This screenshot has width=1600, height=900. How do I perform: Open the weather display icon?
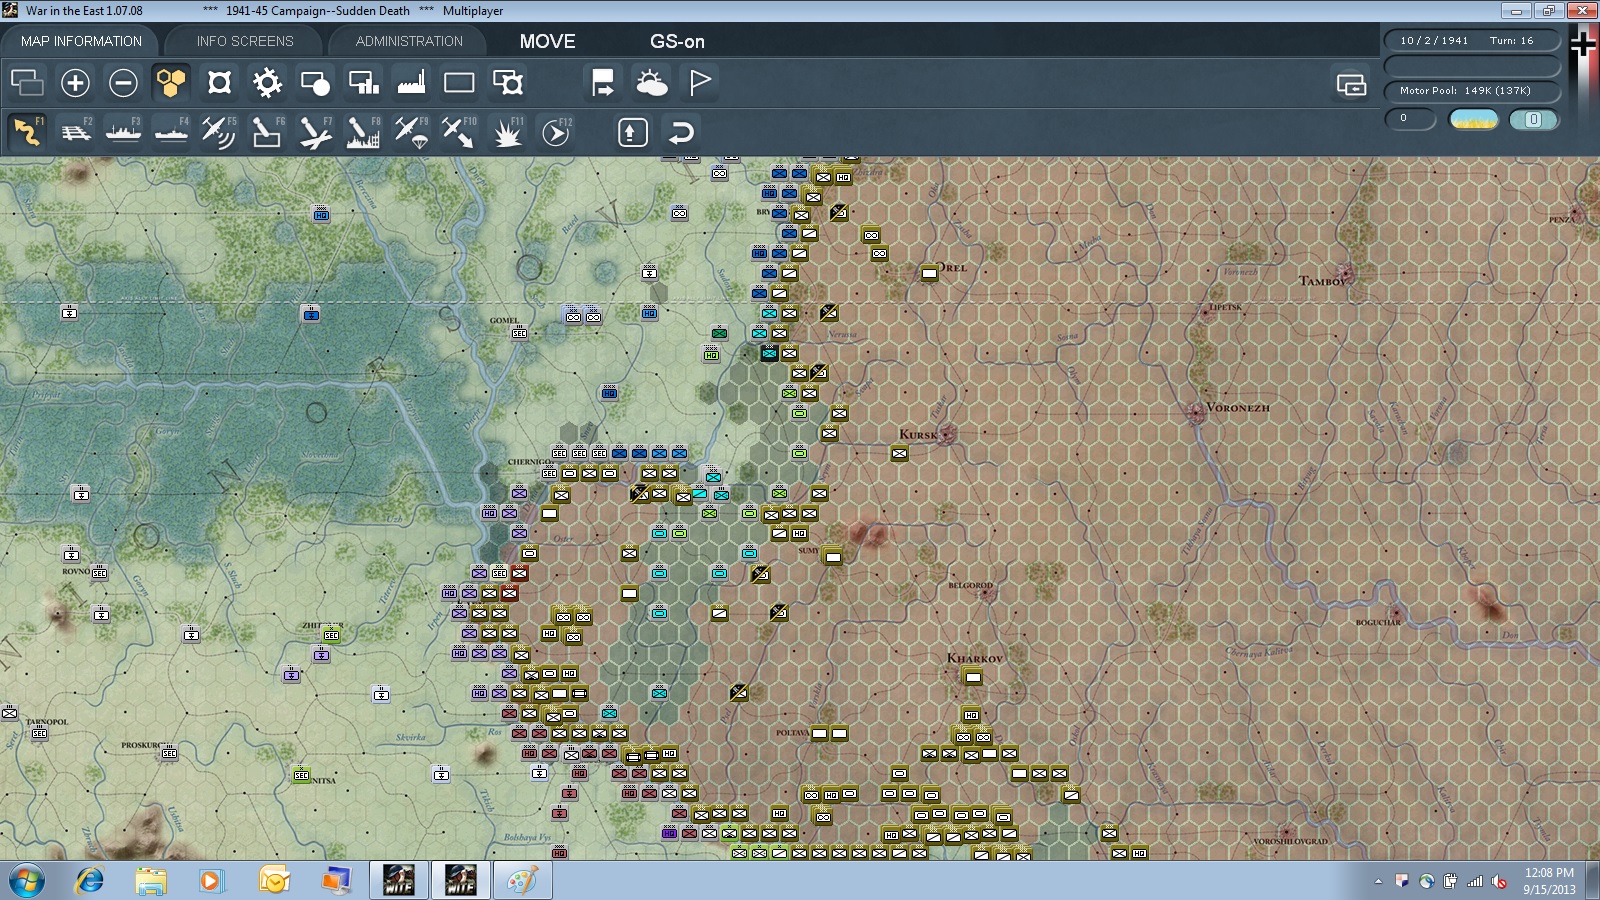651,83
